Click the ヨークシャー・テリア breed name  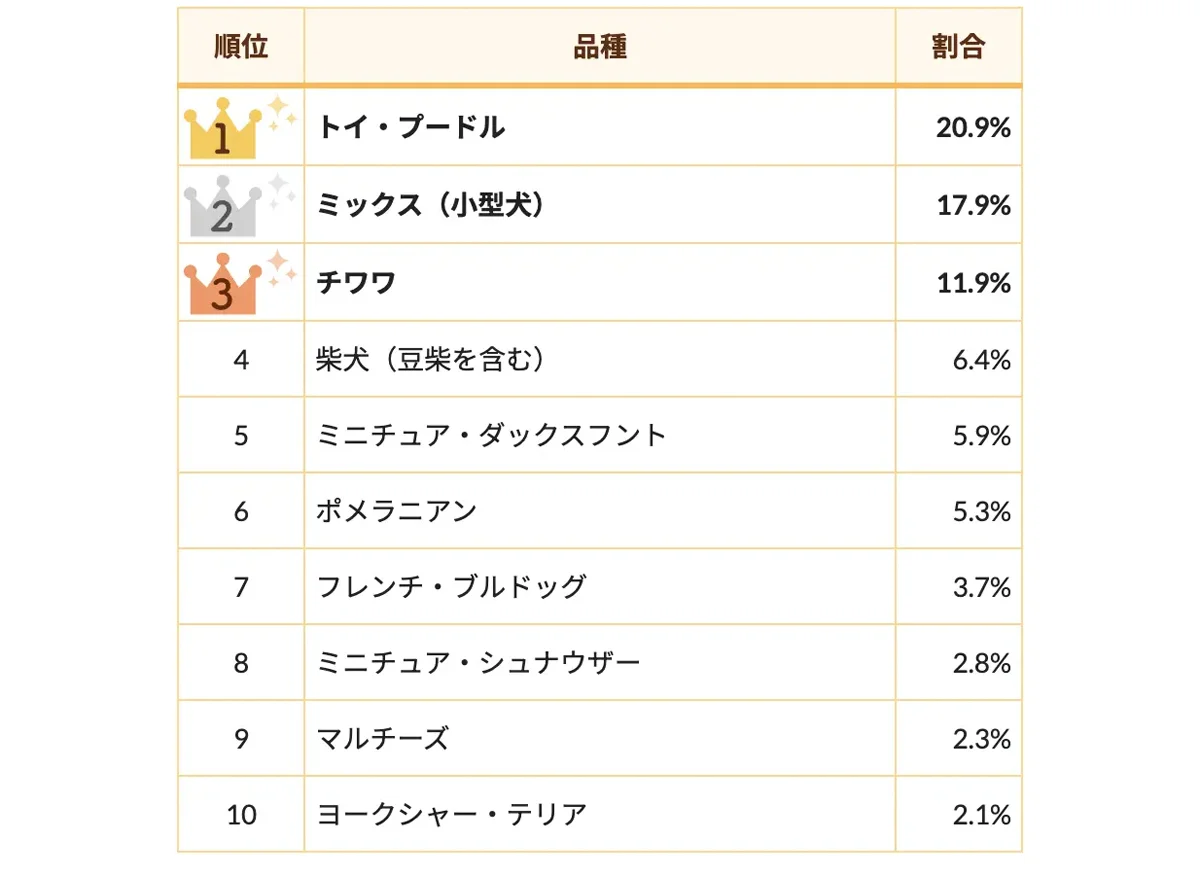(x=451, y=815)
